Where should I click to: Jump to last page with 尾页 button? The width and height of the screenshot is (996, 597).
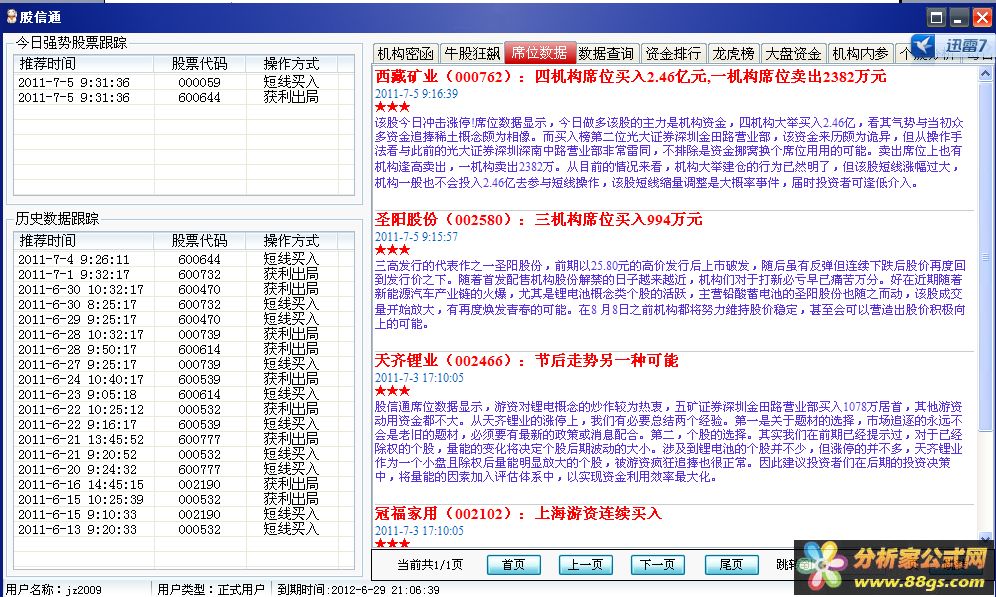coord(731,565)
